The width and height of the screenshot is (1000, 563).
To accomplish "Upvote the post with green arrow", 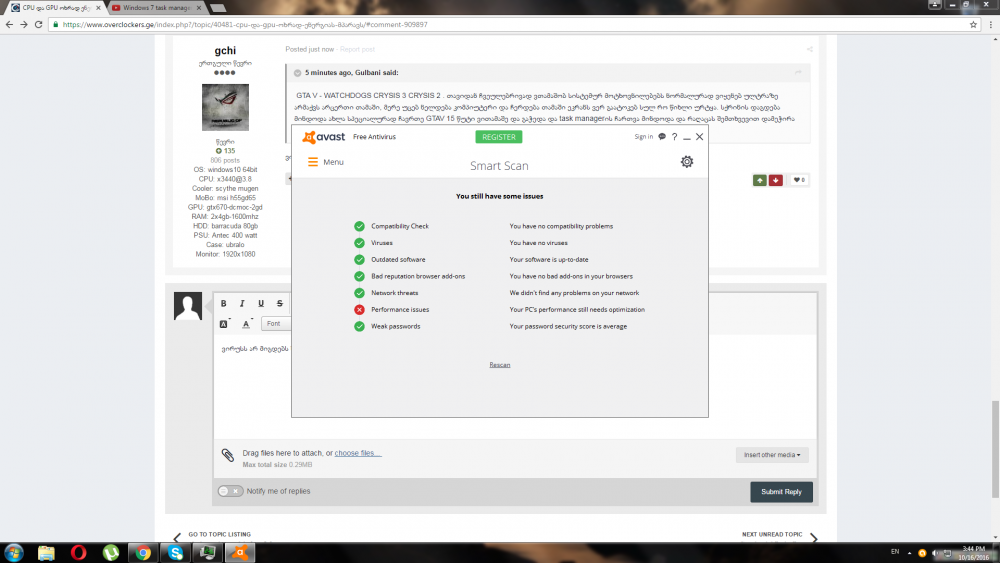I will 760,180.
